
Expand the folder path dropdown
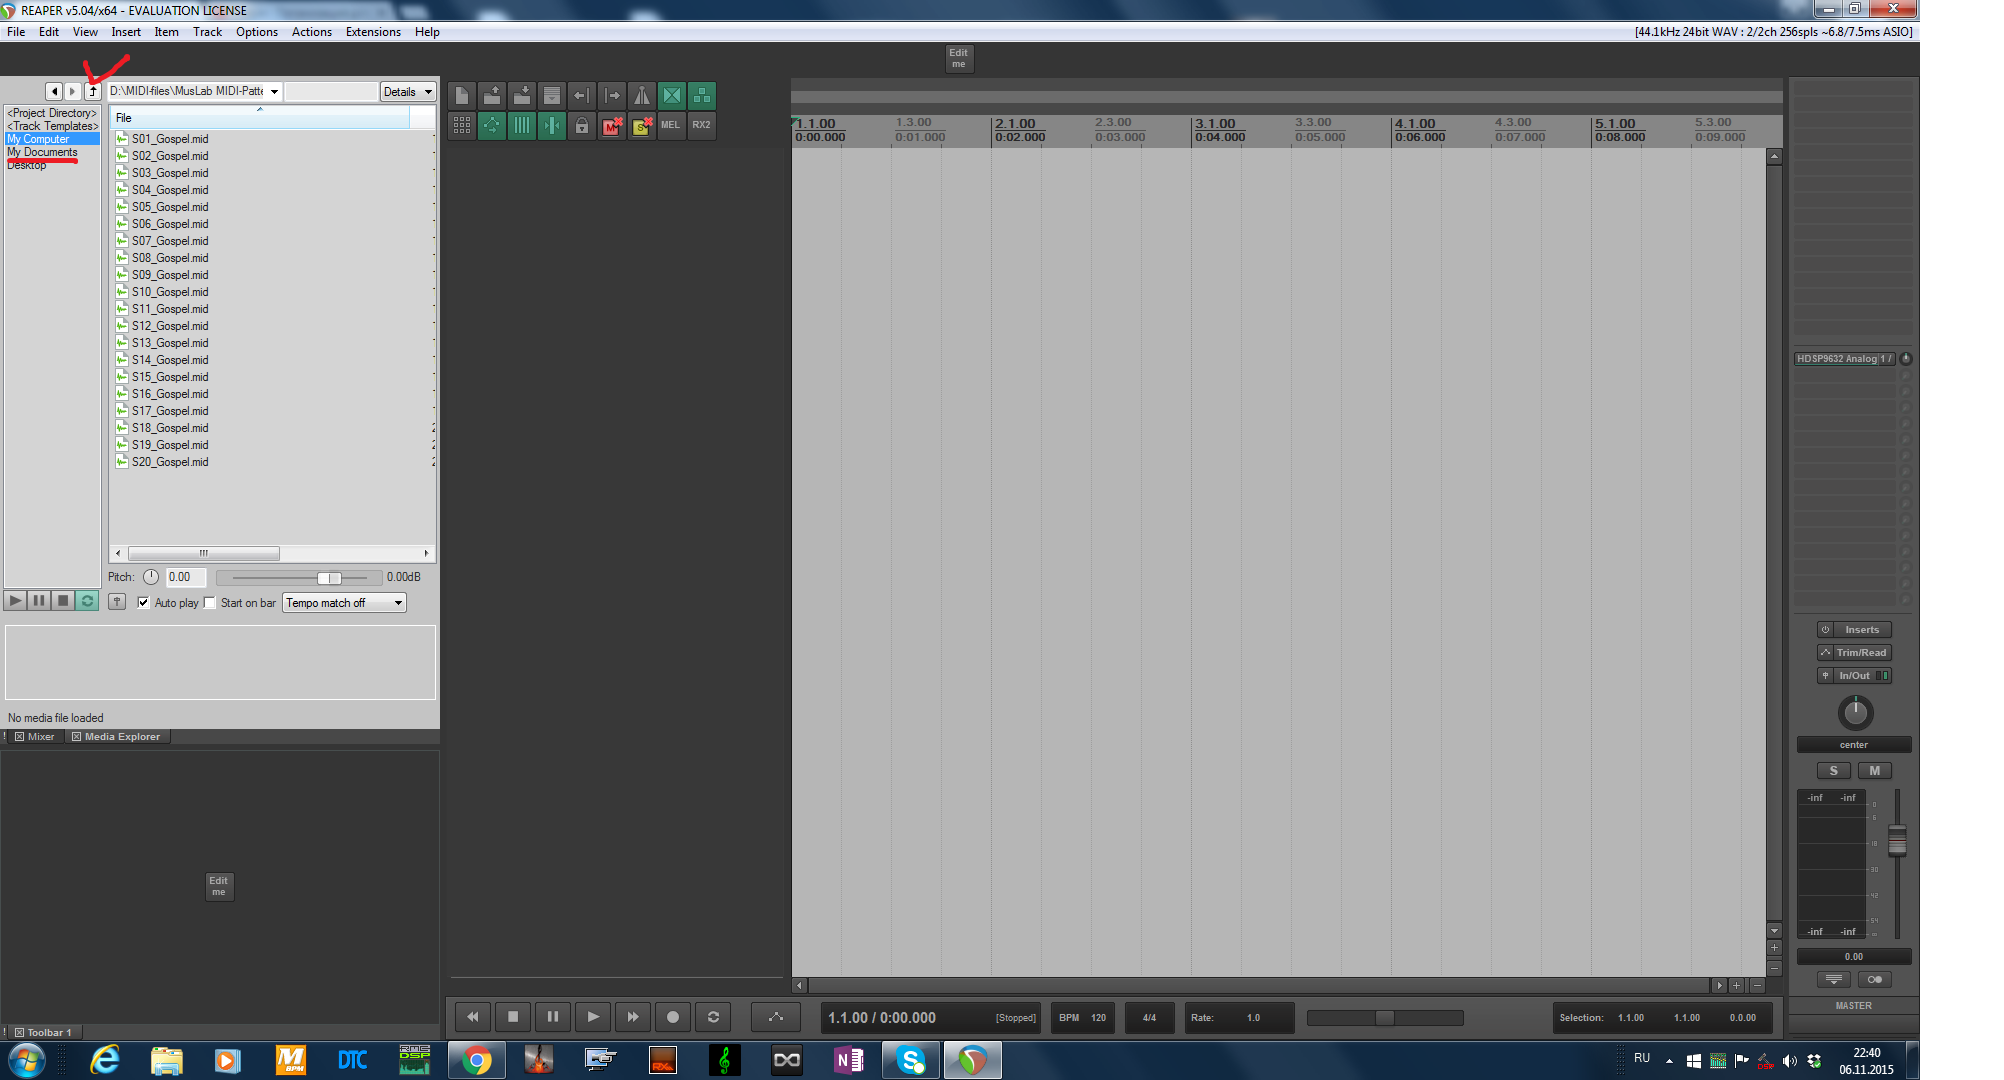click(x=274, y=92)
